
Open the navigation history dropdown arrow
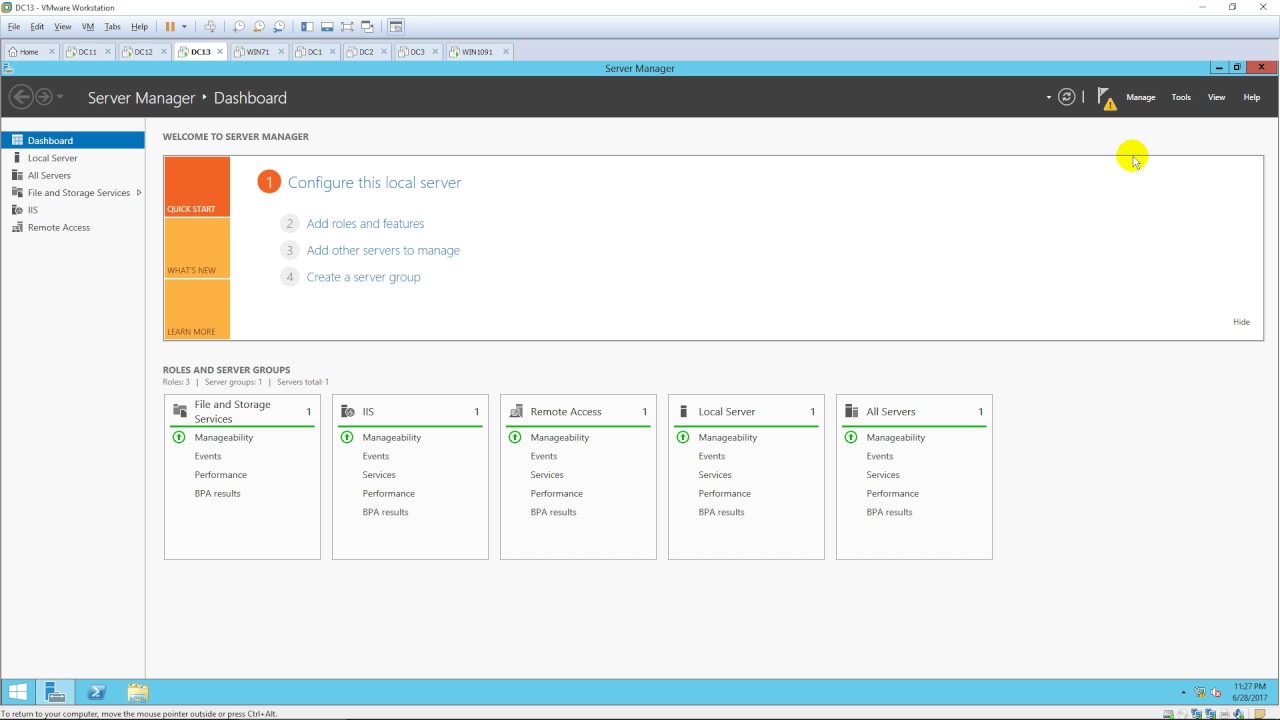(60, 97)
